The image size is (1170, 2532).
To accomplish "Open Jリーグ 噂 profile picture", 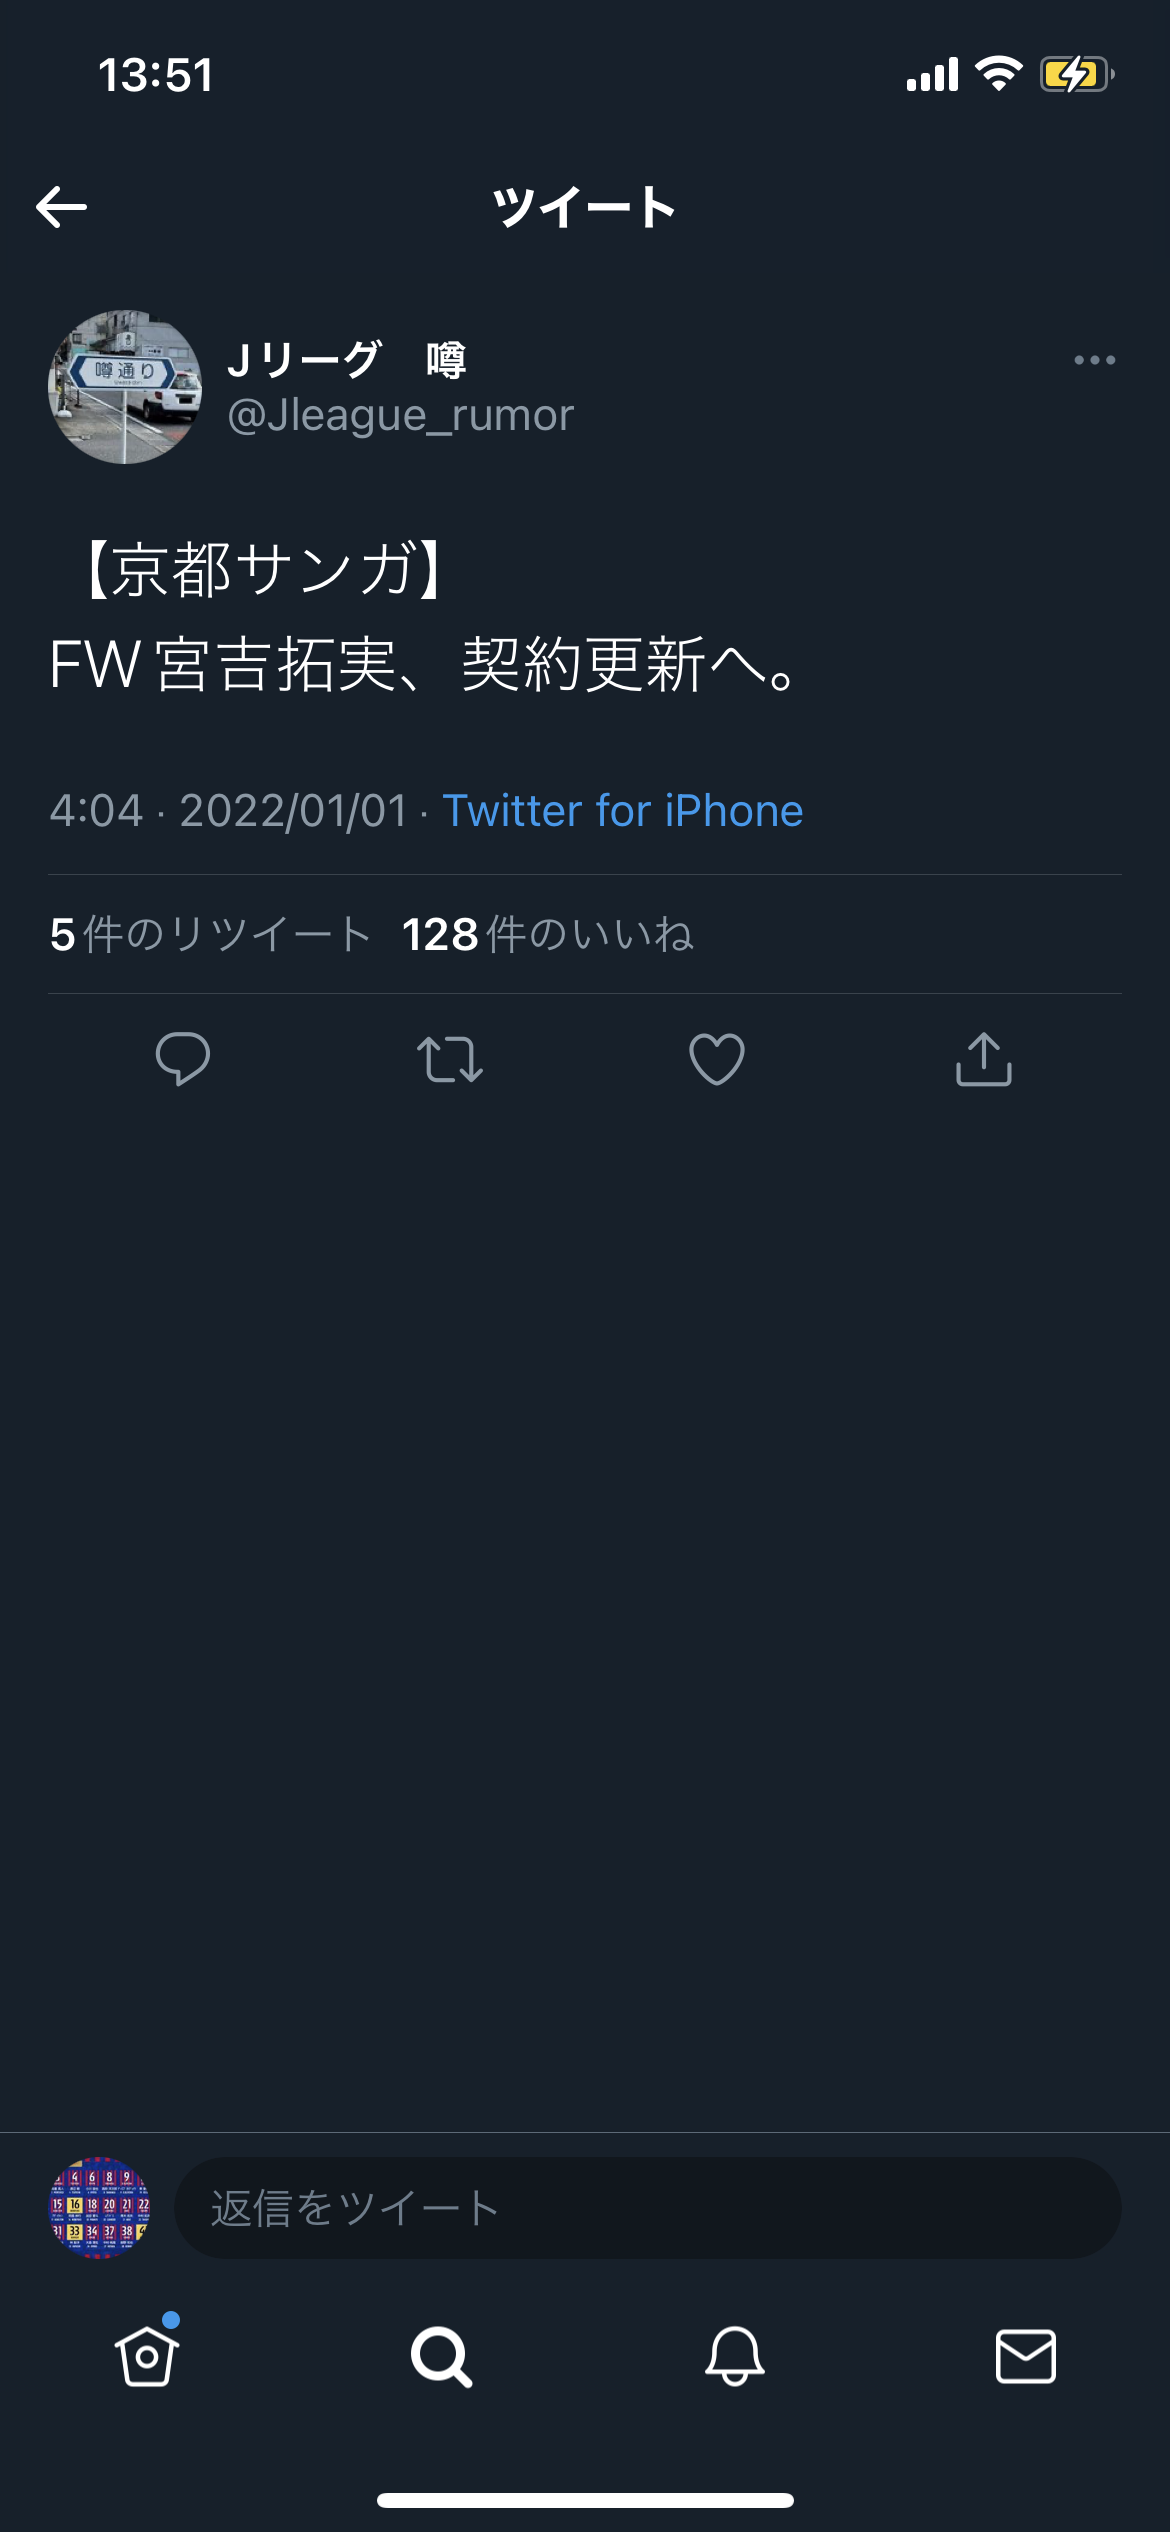I will (125, 387).
